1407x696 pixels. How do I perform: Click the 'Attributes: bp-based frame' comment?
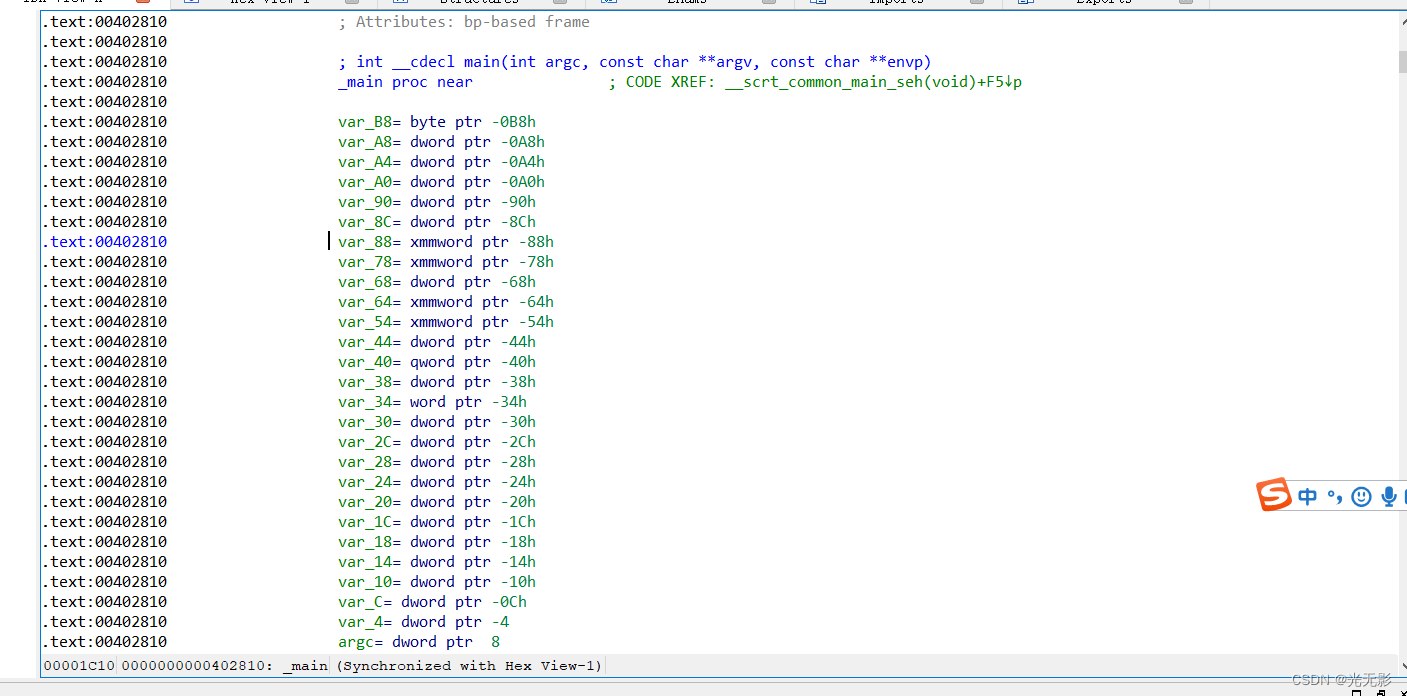point(464,22)
